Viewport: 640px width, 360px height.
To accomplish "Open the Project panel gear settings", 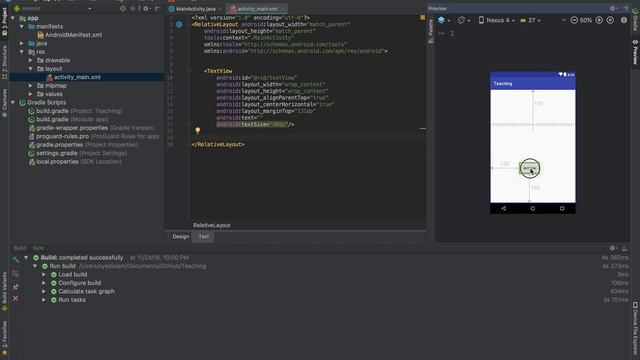I will point(146,8).
